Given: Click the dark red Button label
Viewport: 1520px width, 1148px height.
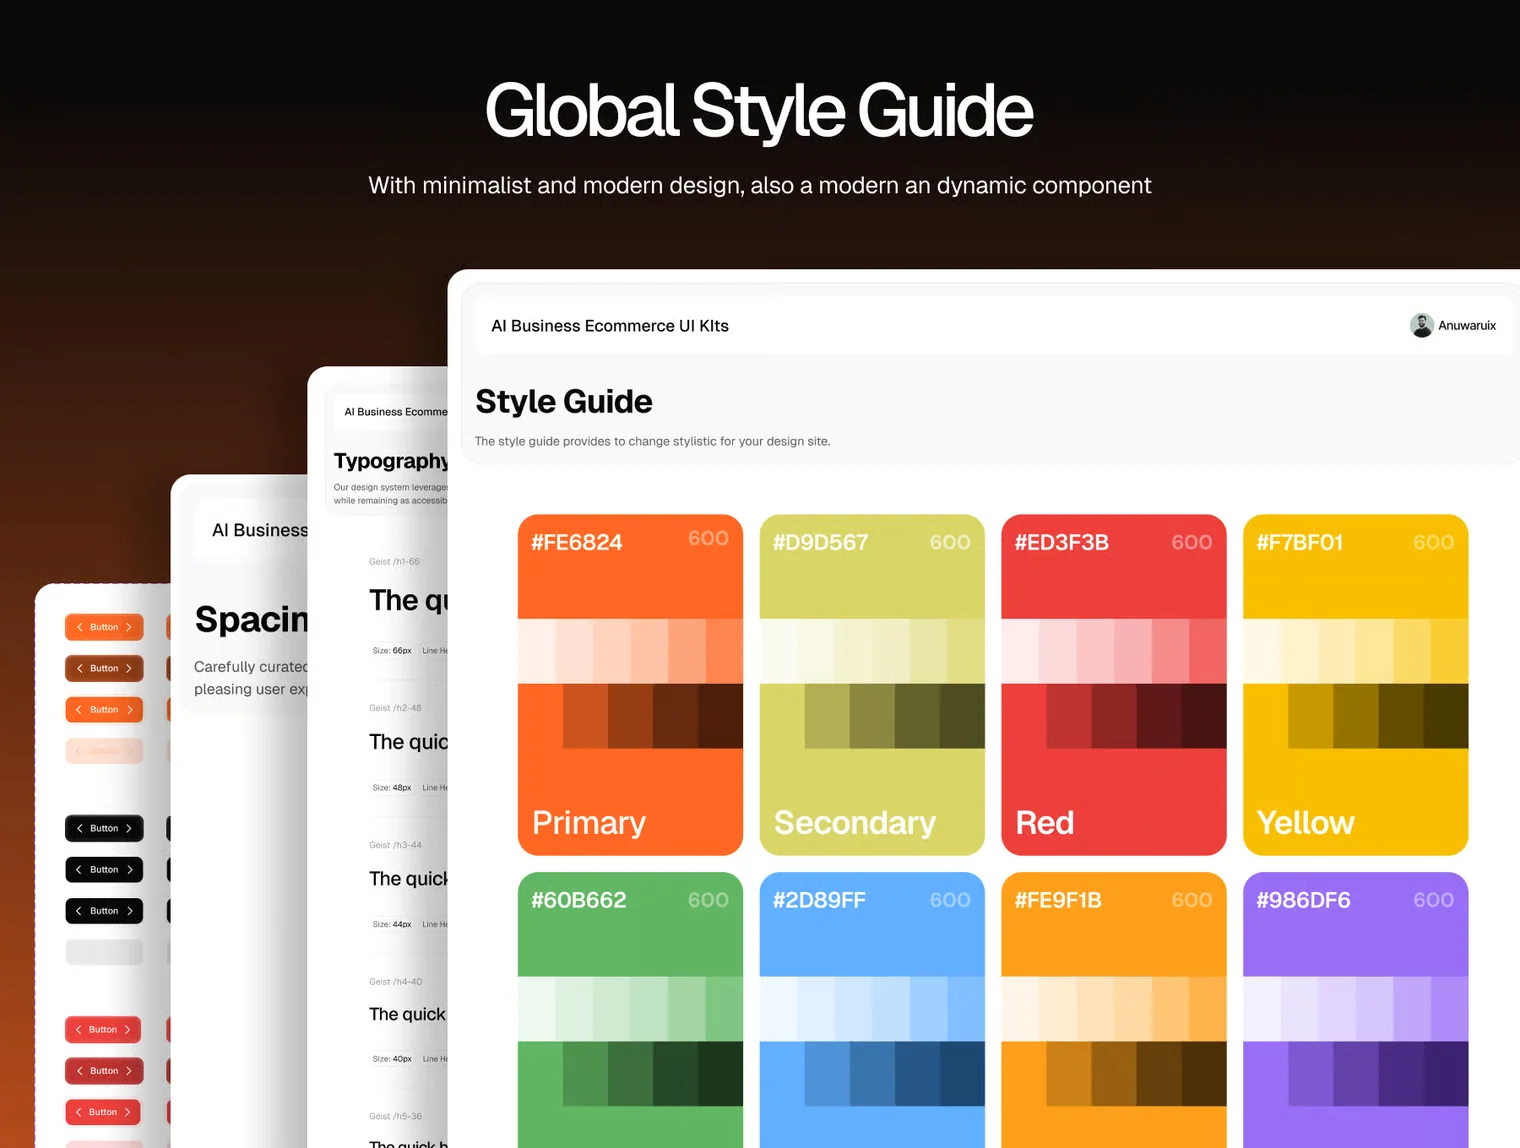Looking at the screenshot, I should coord(104,1071).
